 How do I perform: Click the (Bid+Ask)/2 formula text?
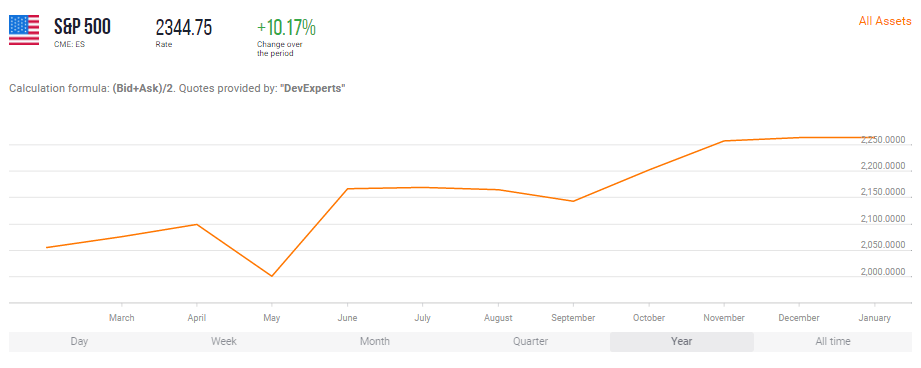pyautogui.click(x=143, y=89)
